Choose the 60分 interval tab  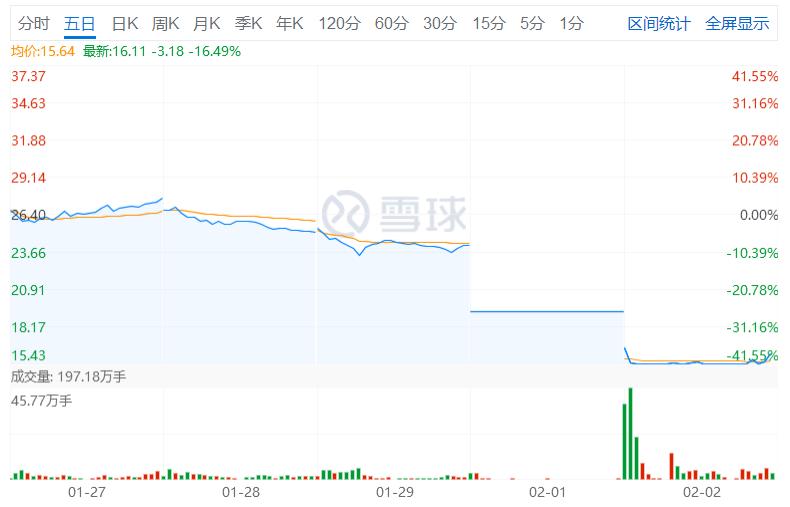coord(391,23)
